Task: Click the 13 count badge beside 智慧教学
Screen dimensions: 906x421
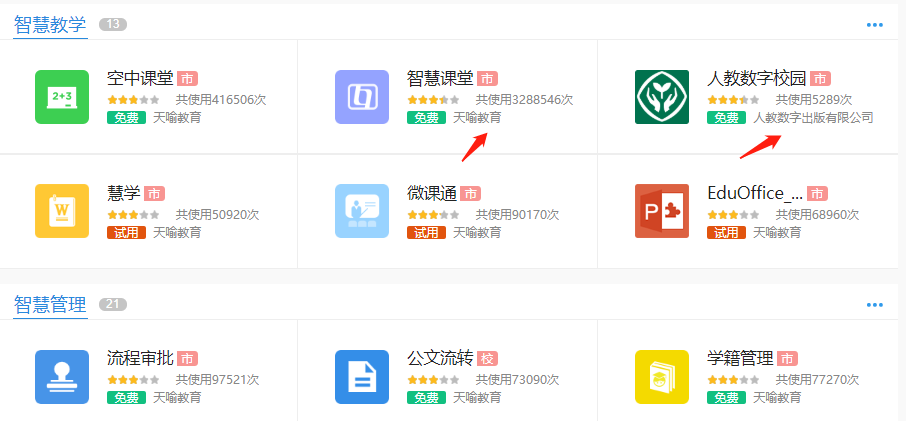Action: click(x=112, y=25)
